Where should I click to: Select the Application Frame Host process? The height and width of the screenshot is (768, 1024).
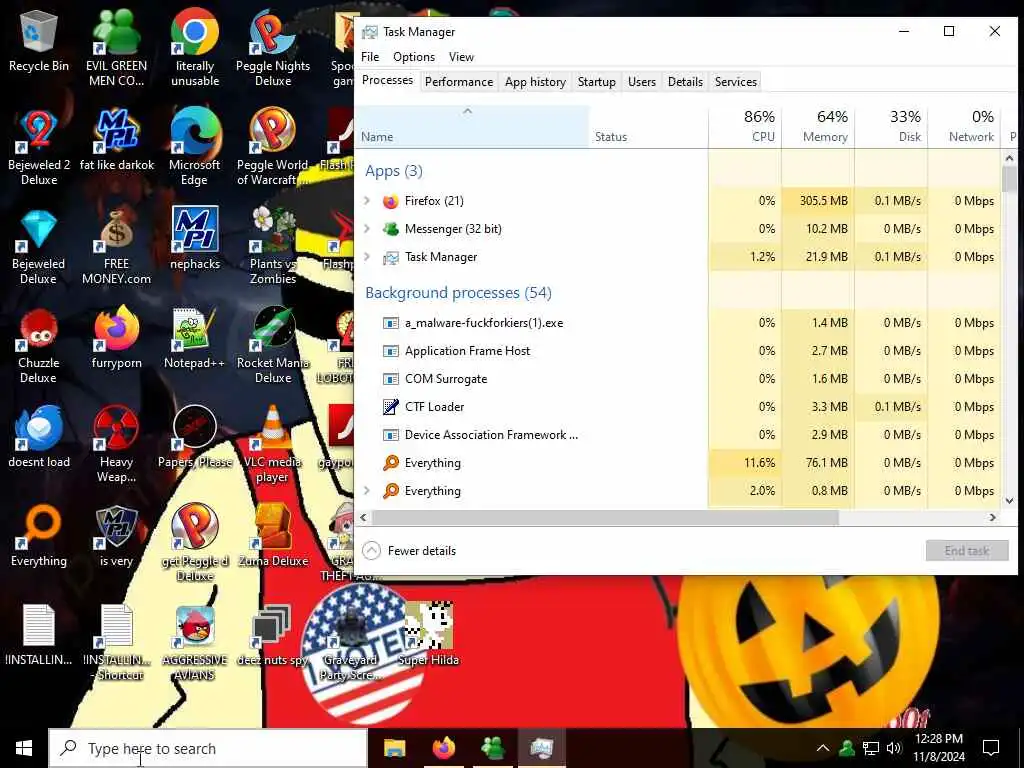click(x=677, y=351)
